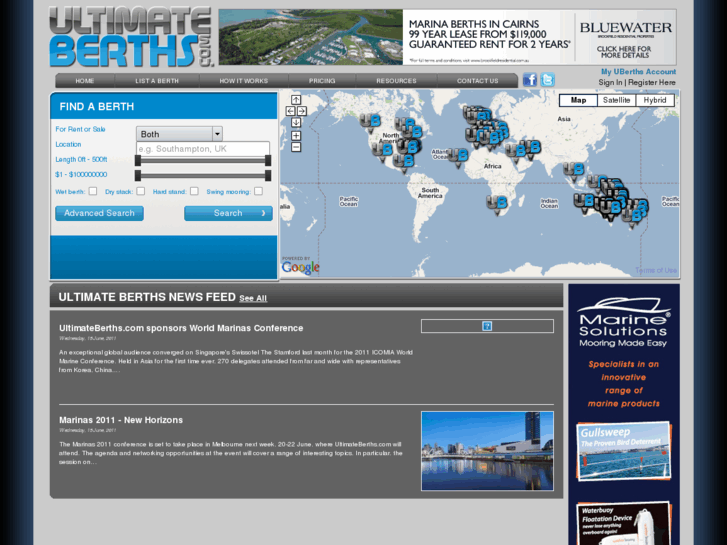The image size is (727, 545).
Task: Click the Gullsweep bird deterrent ad image
Action: click(624, 451)
